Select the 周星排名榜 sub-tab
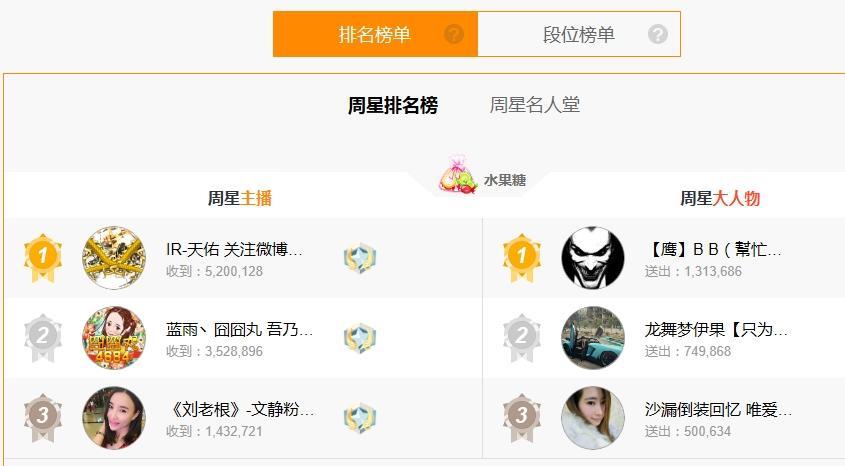Viewport: 845px width, 466px height. click(x=393, y=105)
